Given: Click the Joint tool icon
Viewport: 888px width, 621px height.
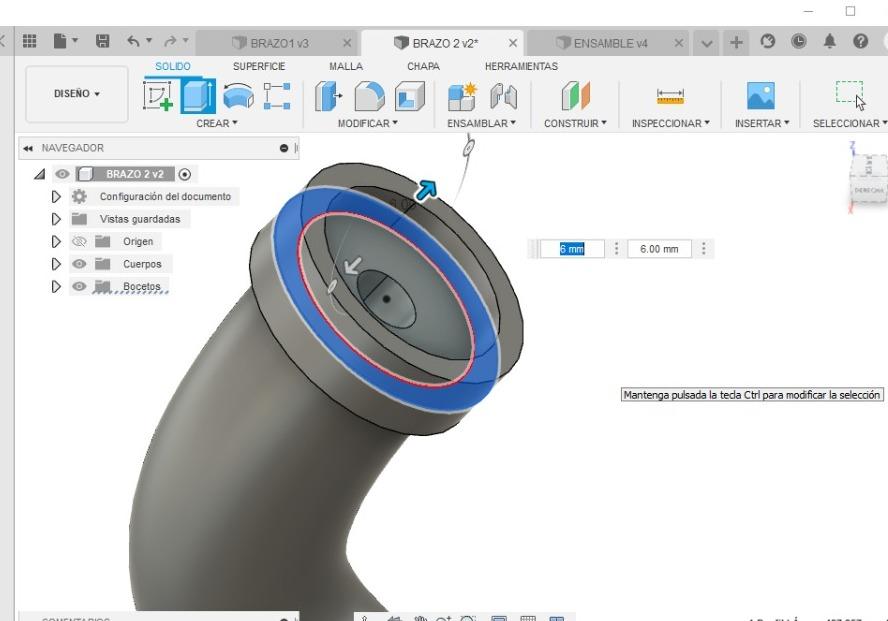Looking at the screenshot, I should (x=503, y=96).
